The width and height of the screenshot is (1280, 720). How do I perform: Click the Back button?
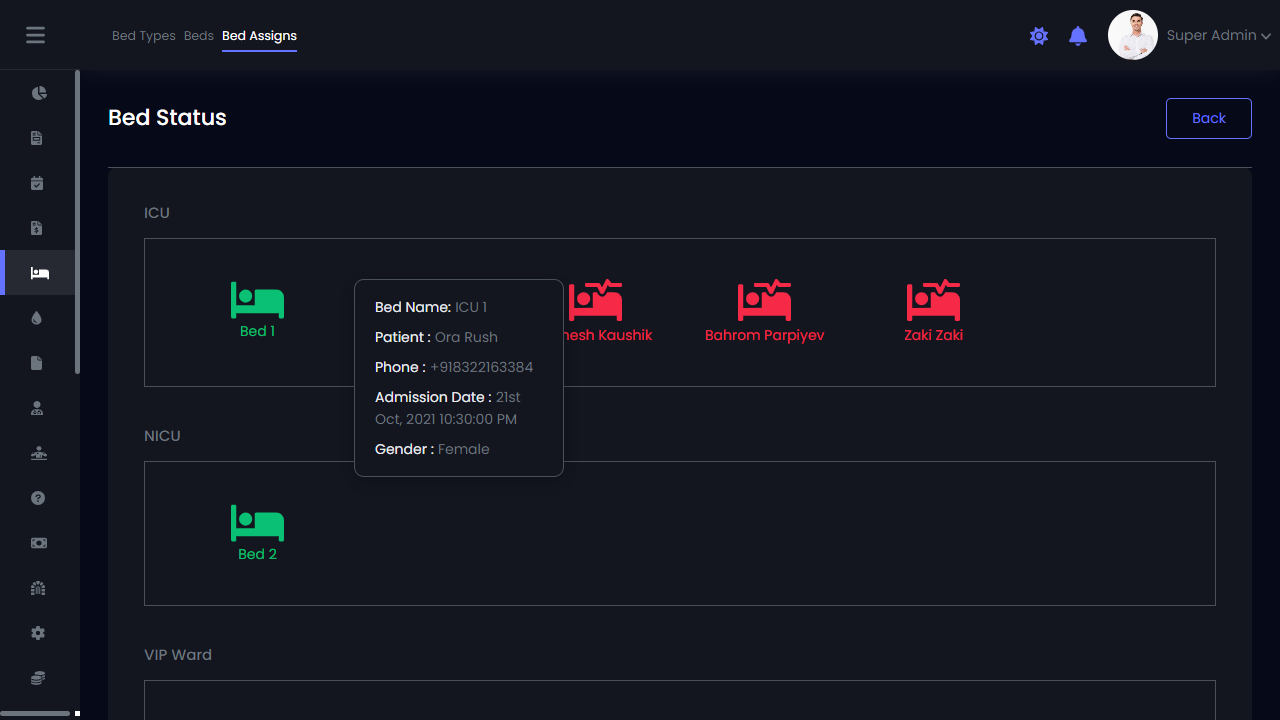[x=1208, y=118]
